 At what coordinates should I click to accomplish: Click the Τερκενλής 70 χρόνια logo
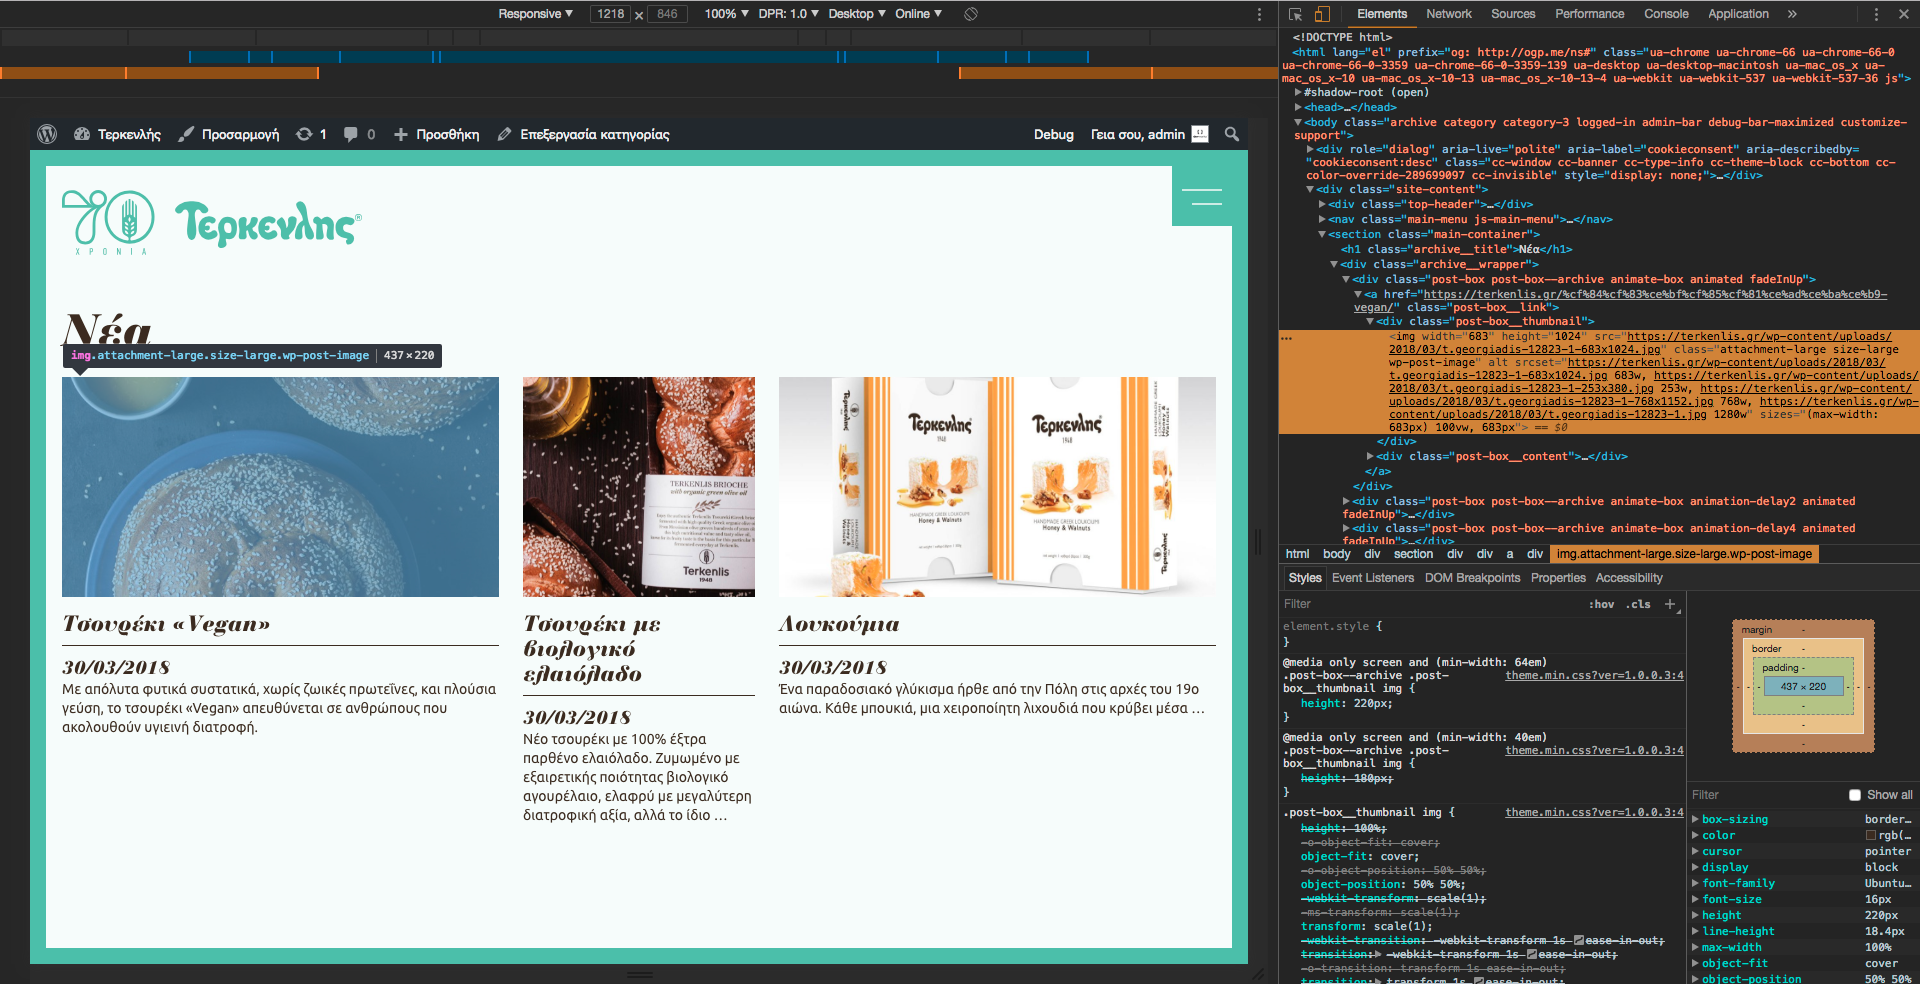pos(212,222)
